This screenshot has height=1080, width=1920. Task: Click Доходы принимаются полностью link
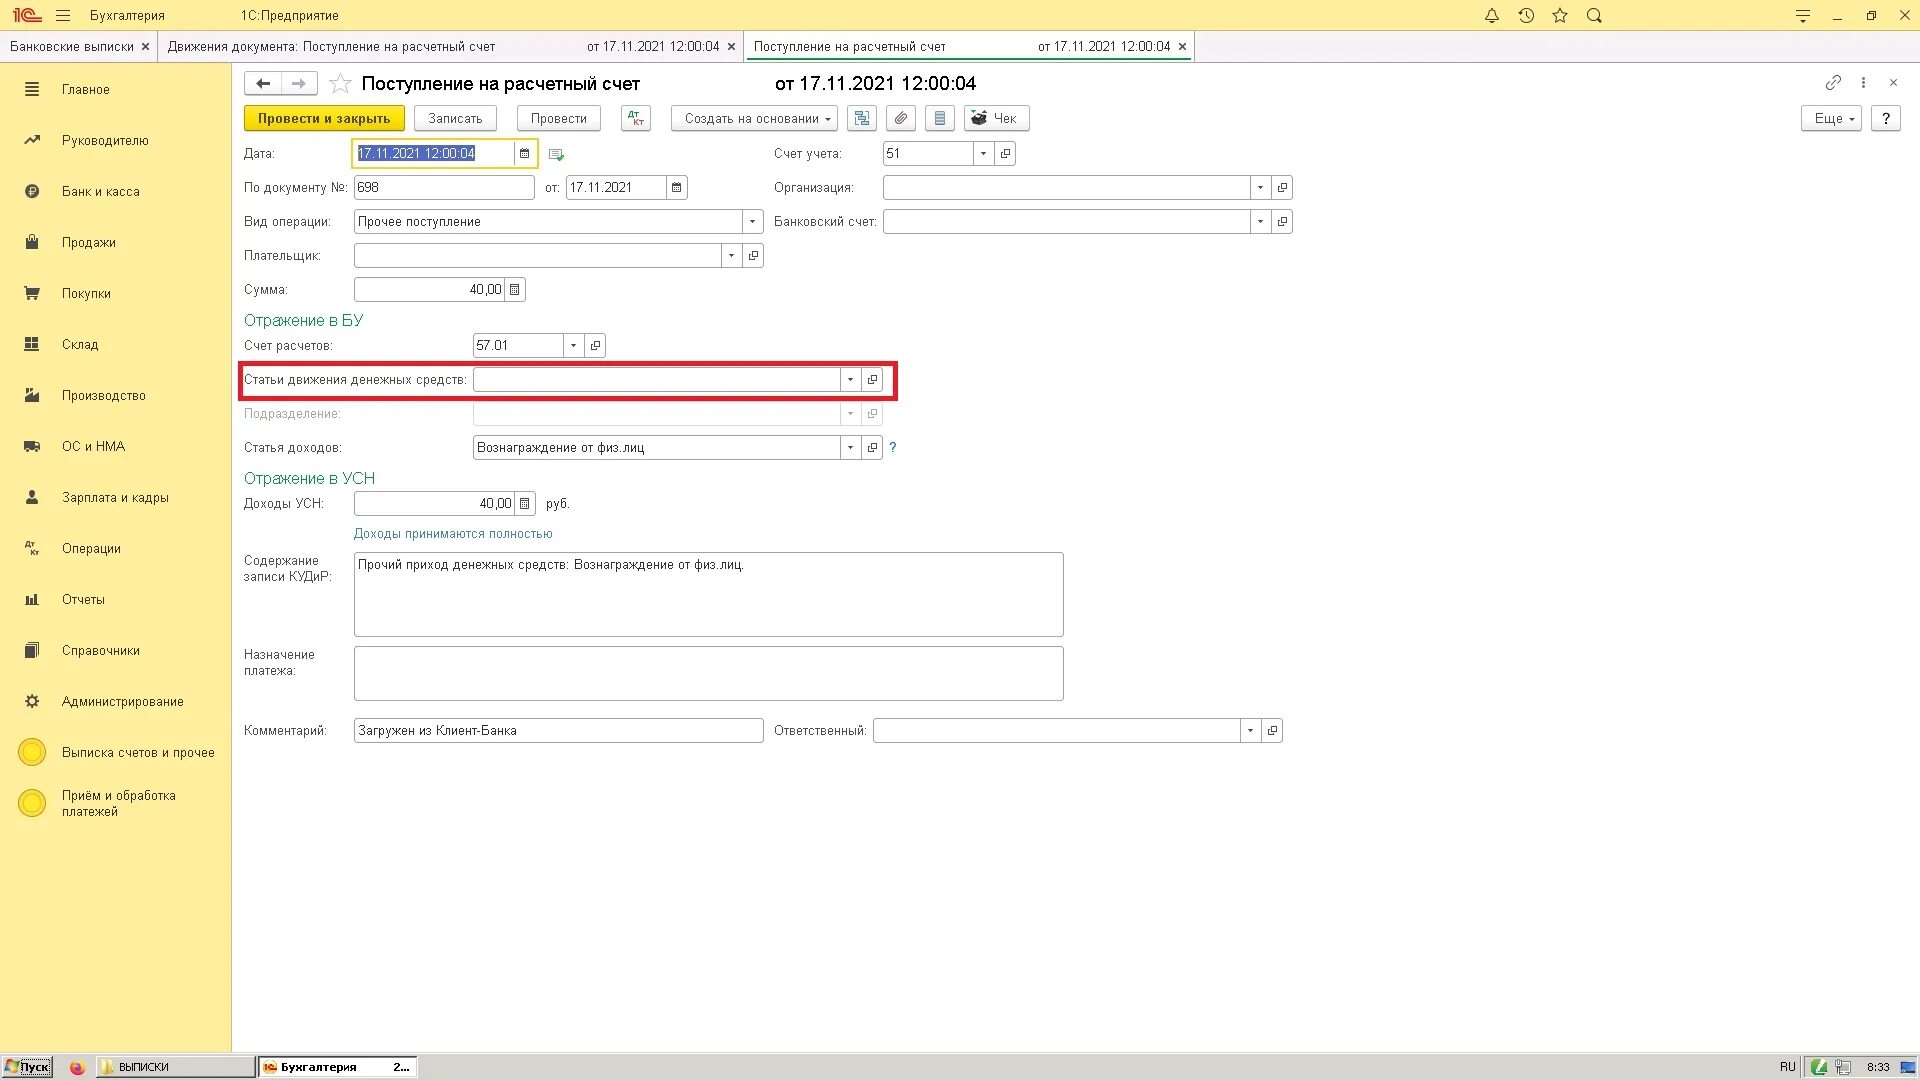tap(453, 534)
